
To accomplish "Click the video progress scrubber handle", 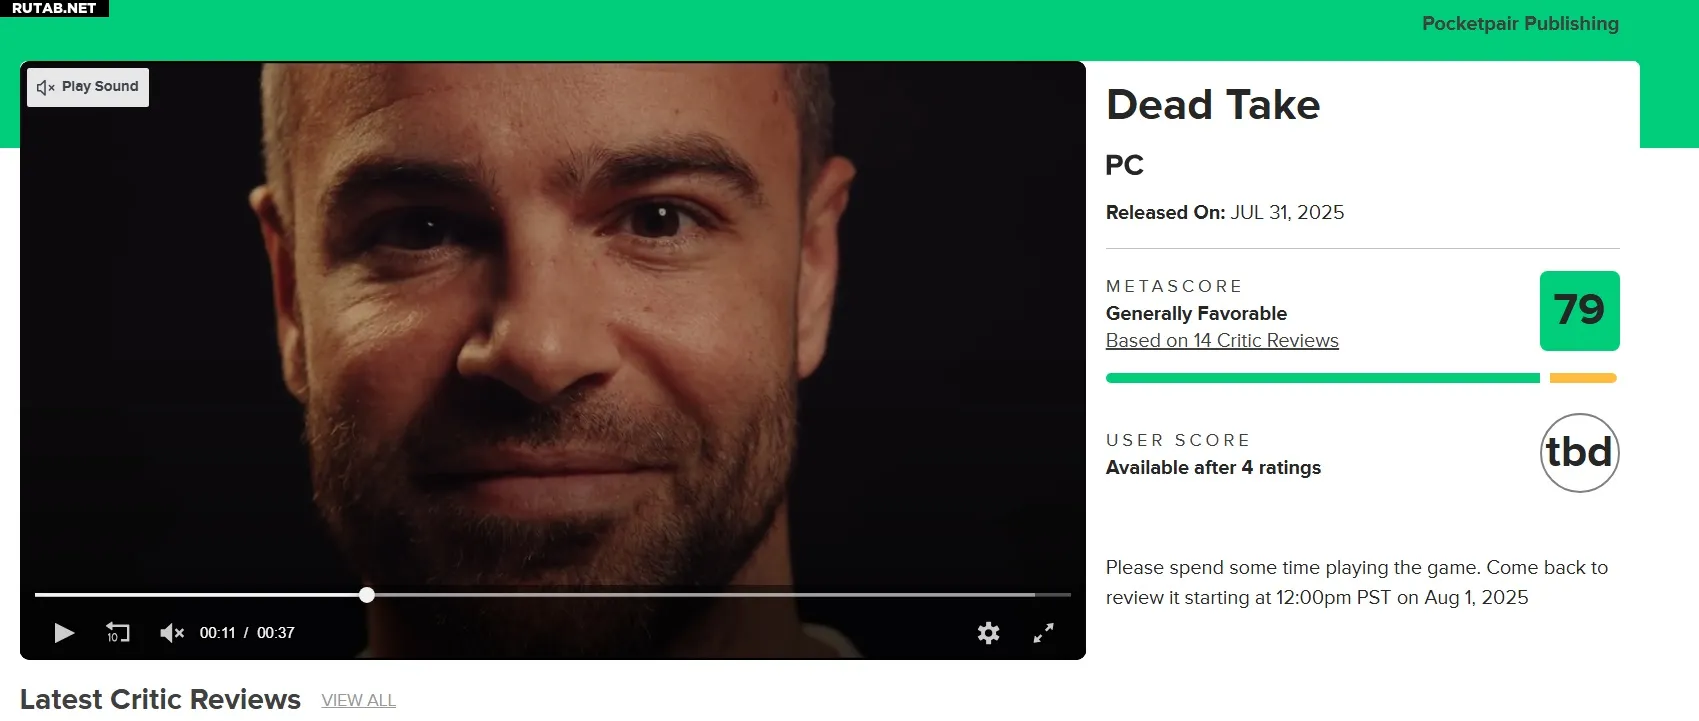I will tap(367, 595).
